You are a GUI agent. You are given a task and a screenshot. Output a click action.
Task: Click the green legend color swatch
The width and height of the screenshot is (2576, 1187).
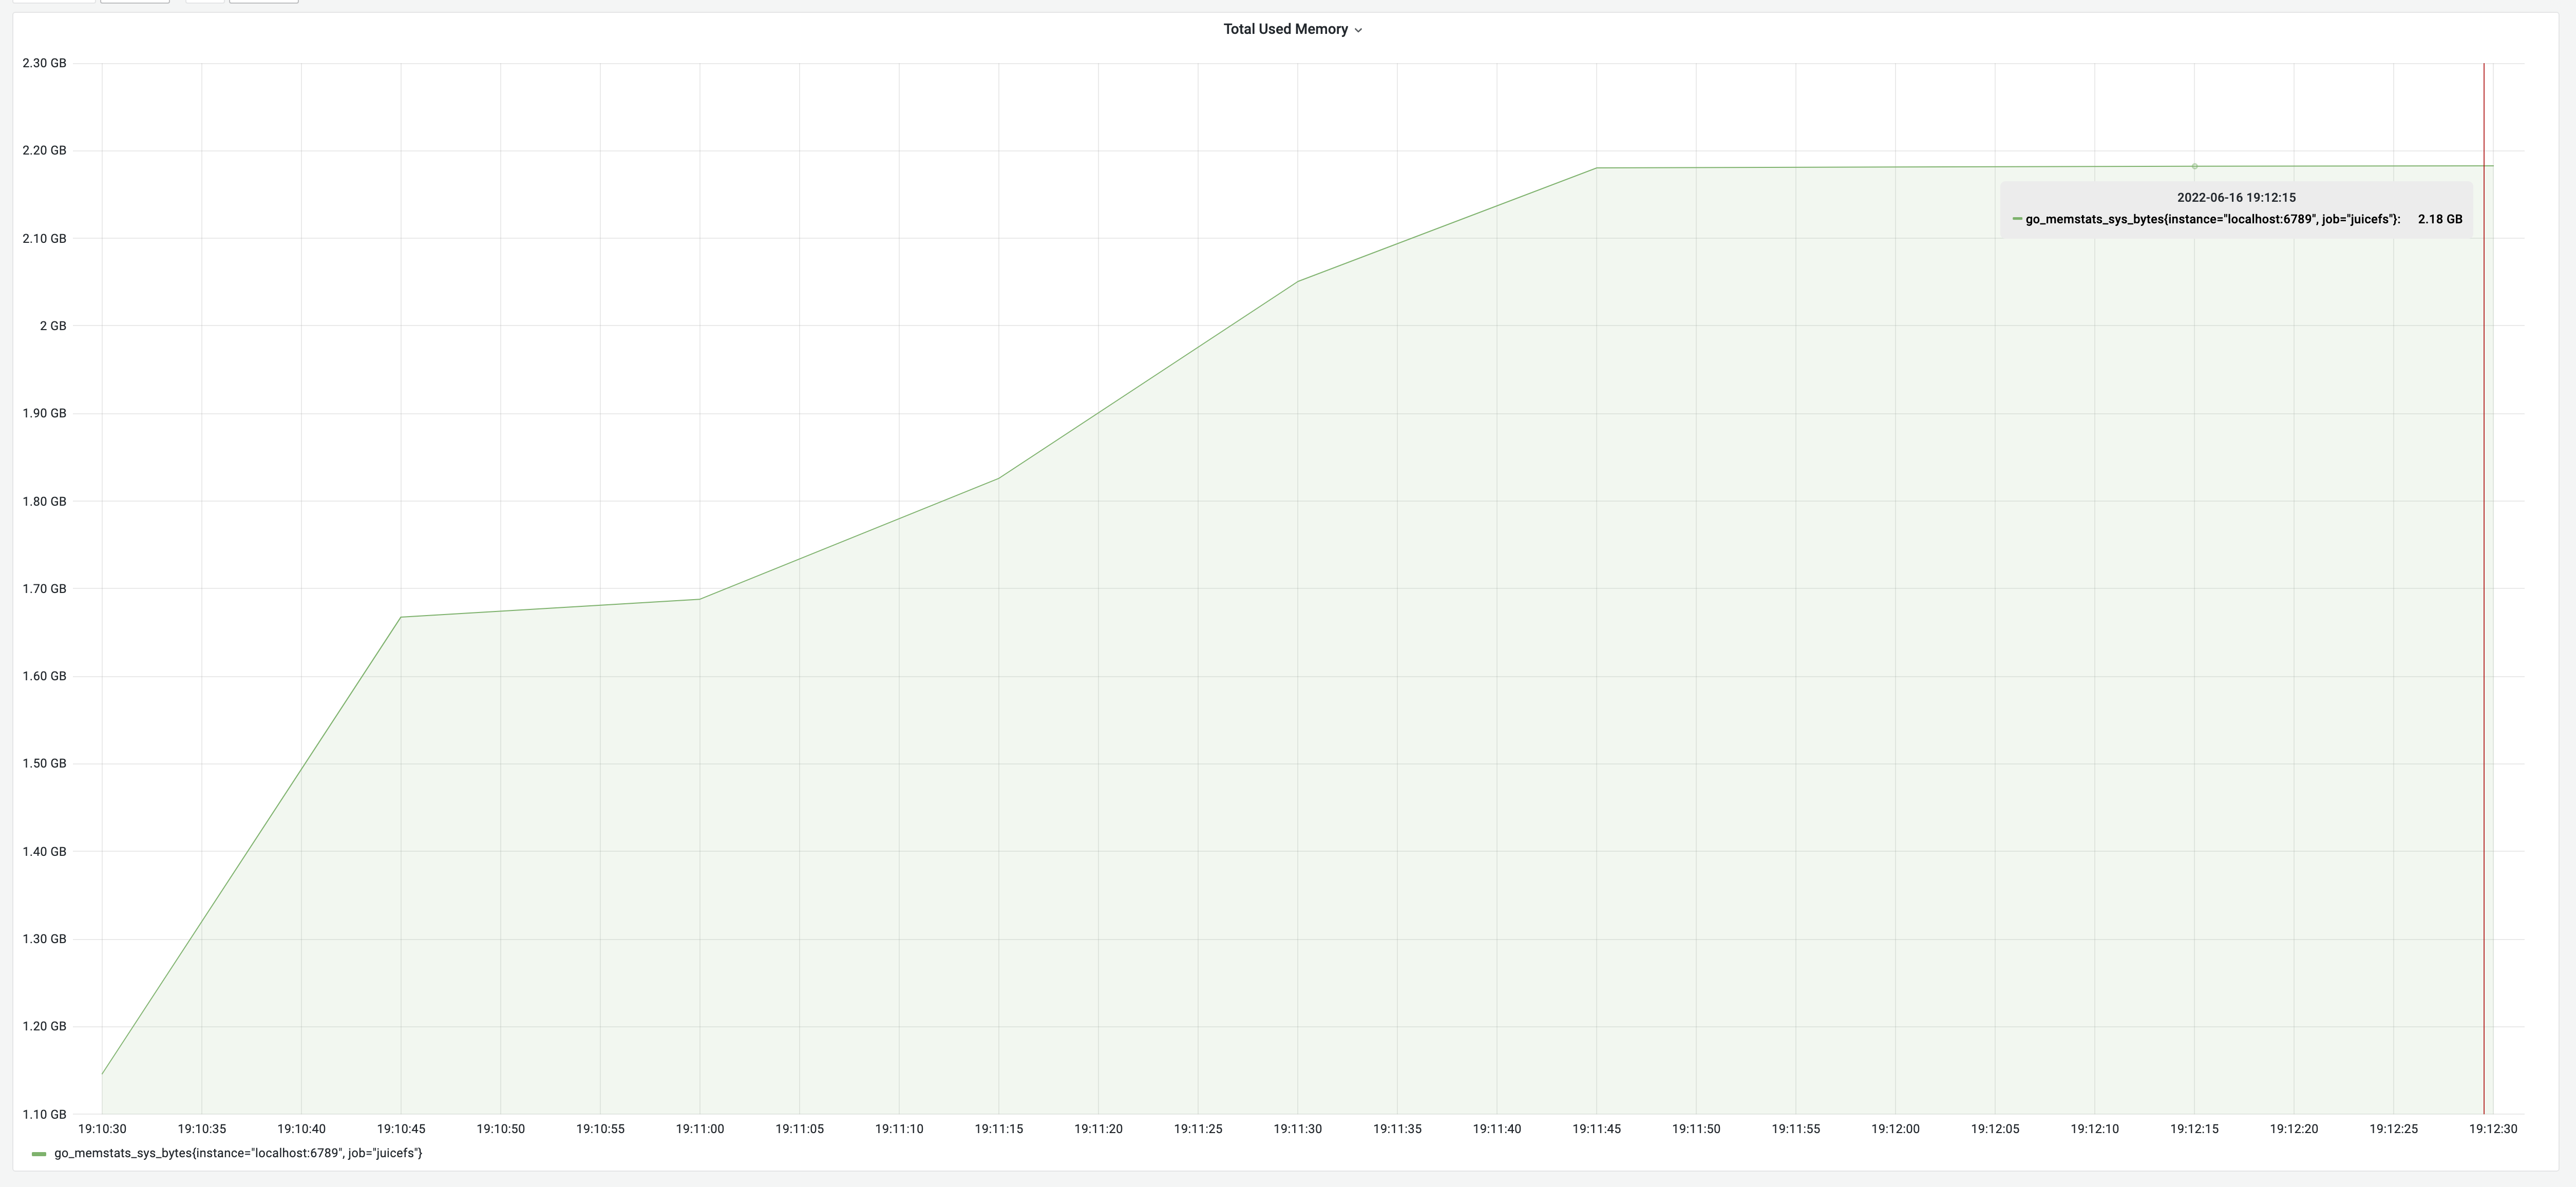click(x=39, y=1154)
